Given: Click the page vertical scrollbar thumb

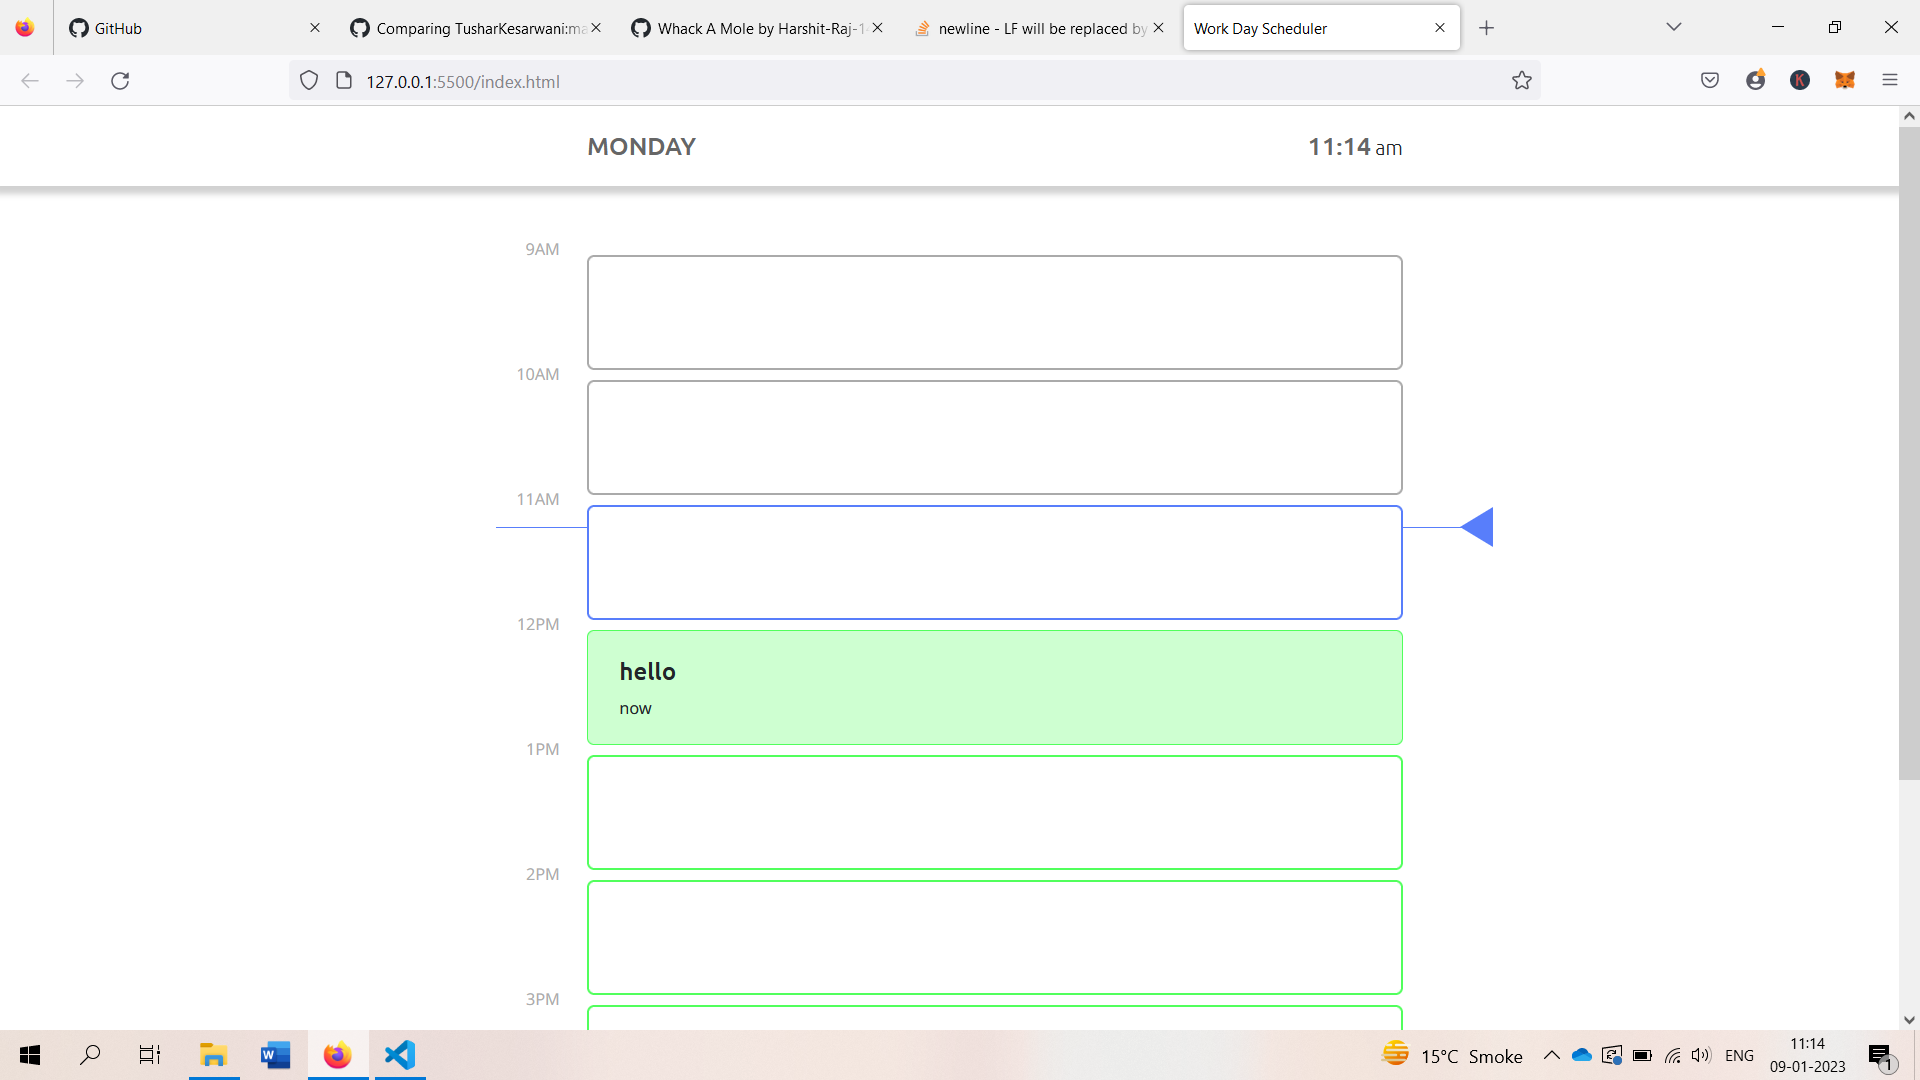Looking at the screenshot, I should (1909, 453).
